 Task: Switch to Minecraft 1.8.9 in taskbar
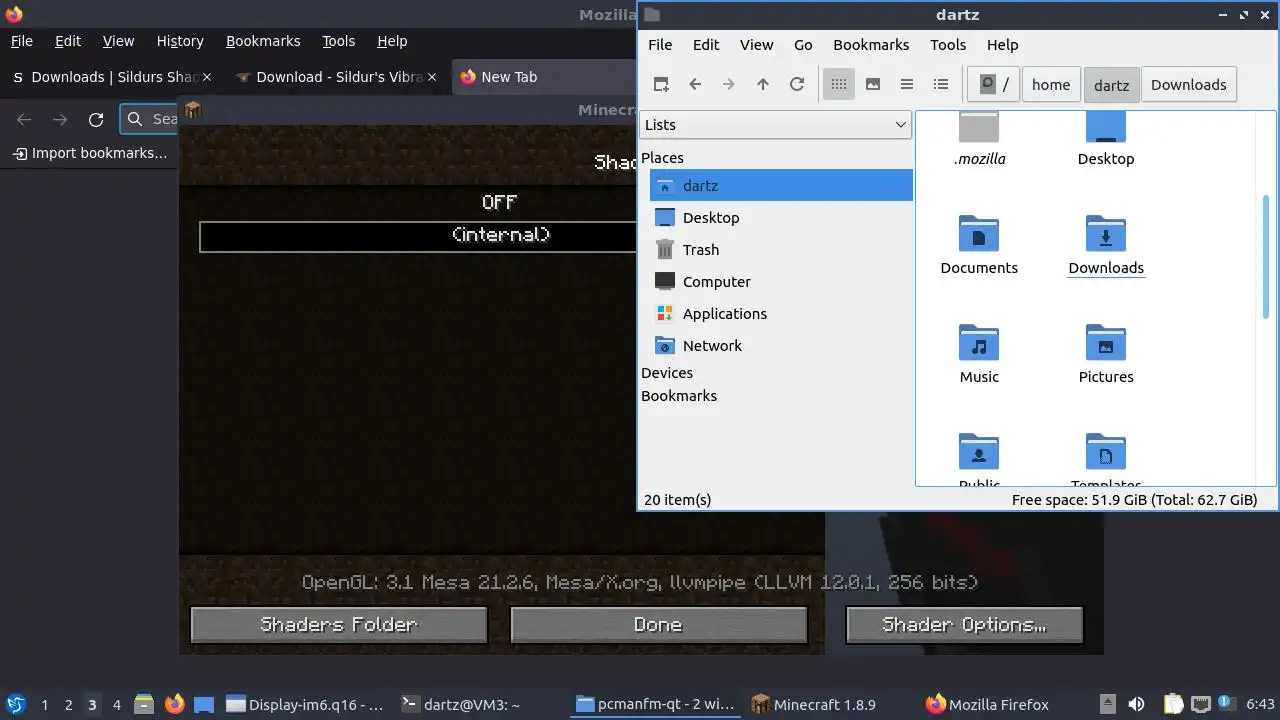814,705
